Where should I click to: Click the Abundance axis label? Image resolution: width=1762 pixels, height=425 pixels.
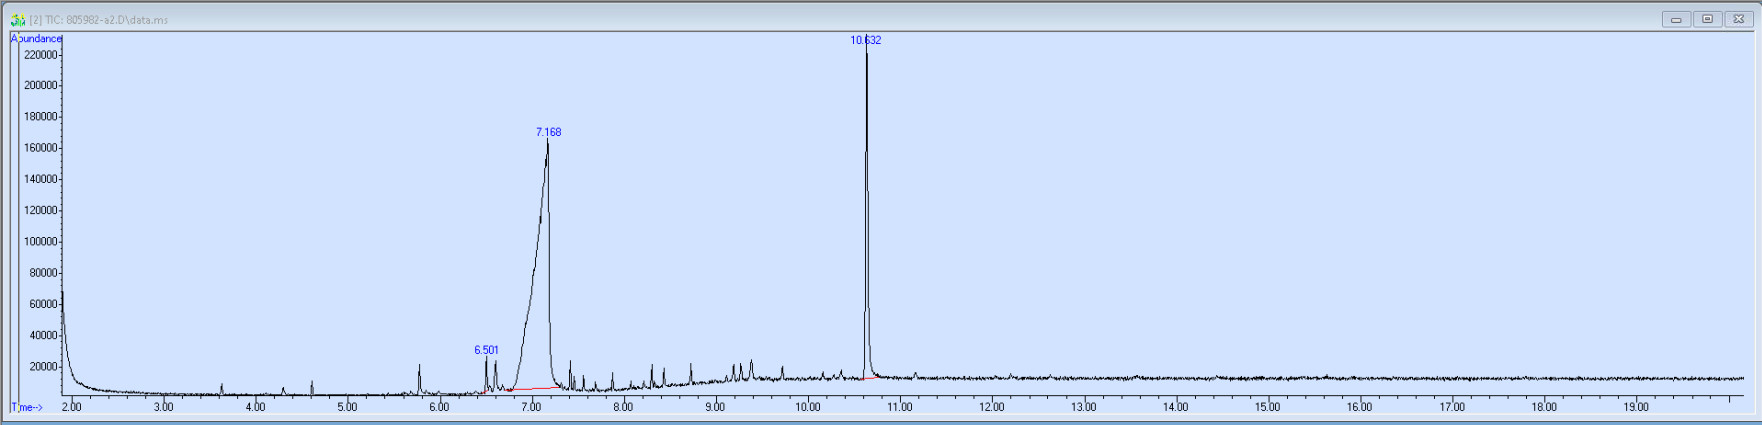[x=36, y=38]
